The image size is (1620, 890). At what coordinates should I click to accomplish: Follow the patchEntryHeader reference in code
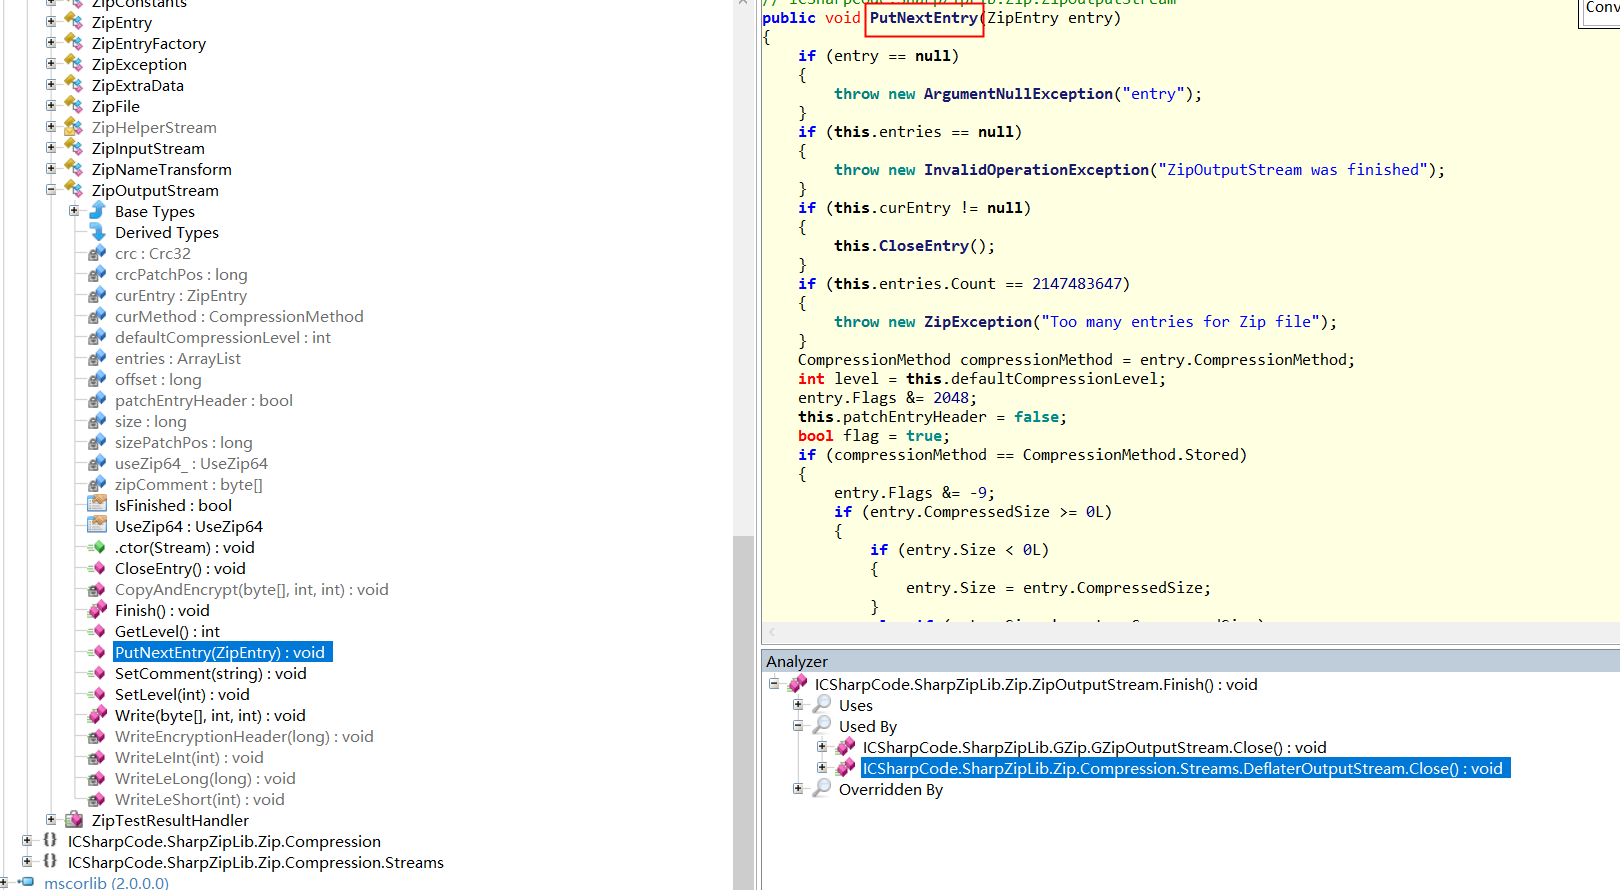pos(914,417)
